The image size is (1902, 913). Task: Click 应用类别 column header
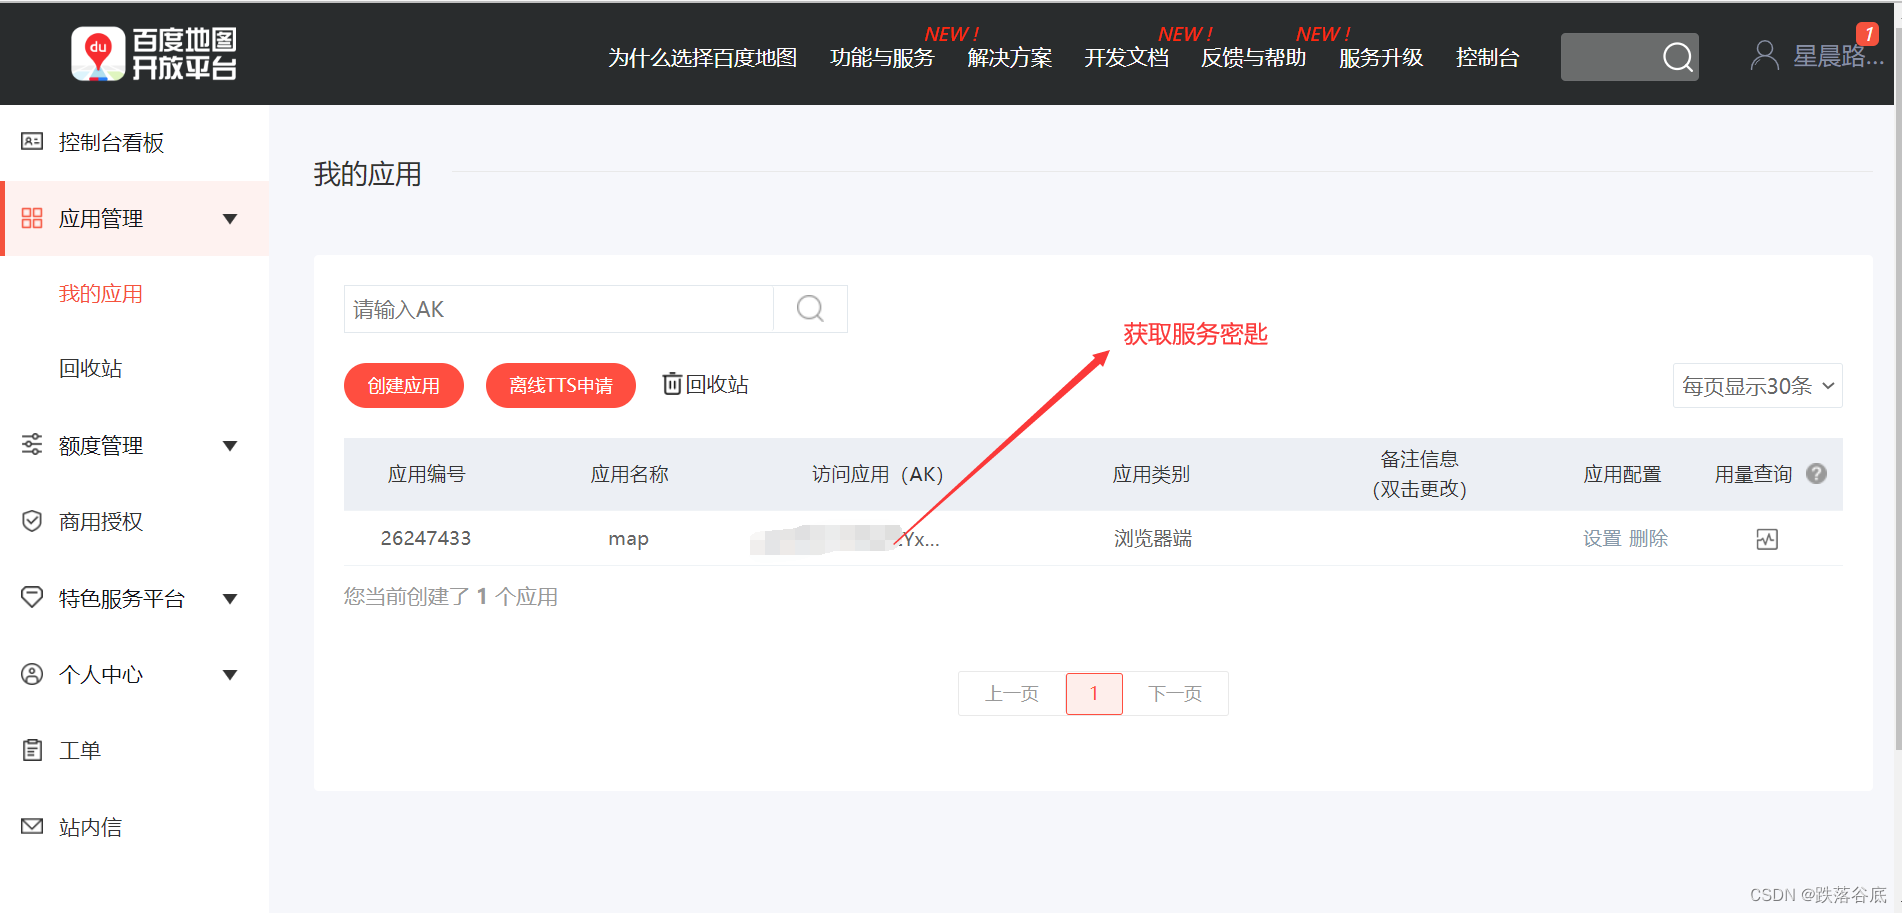click(x=1152, y=474)
